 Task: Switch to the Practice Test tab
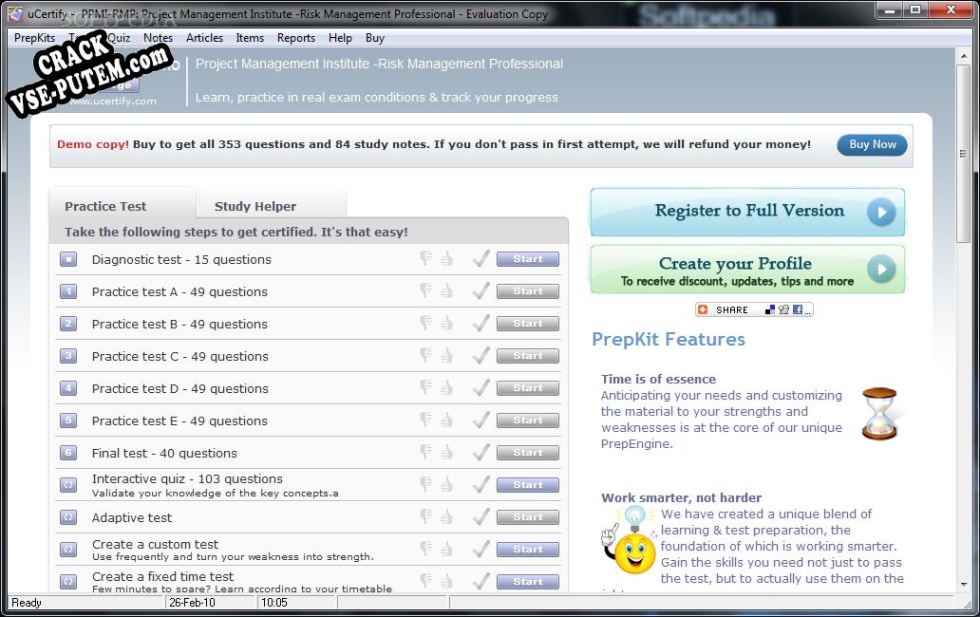click(x=123, y=206)
